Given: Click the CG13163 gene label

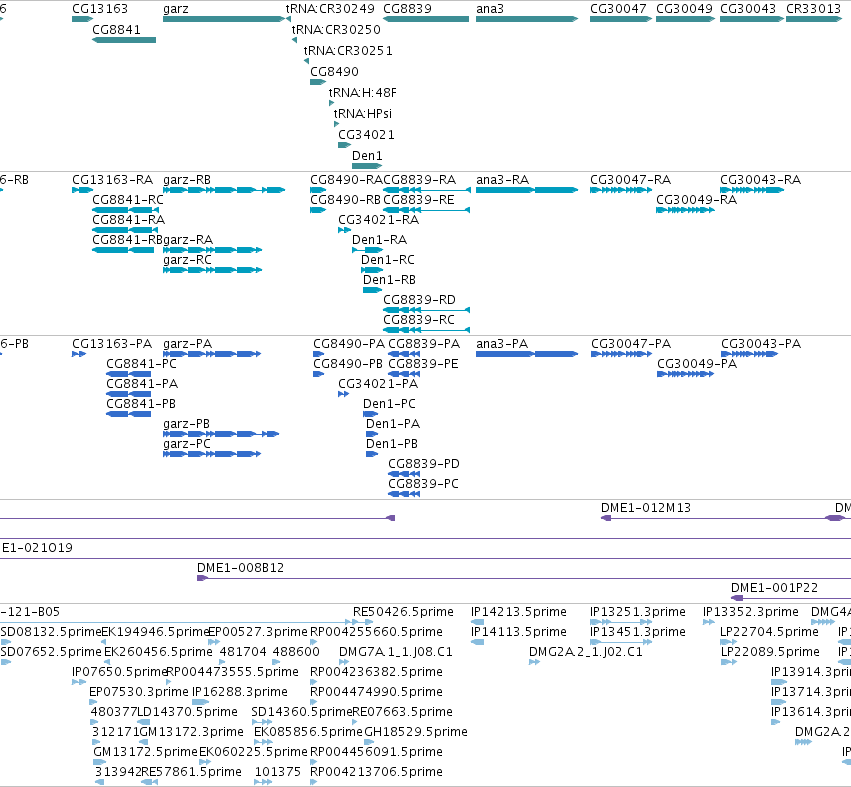Looking at the screenshot, I should 100,9.
